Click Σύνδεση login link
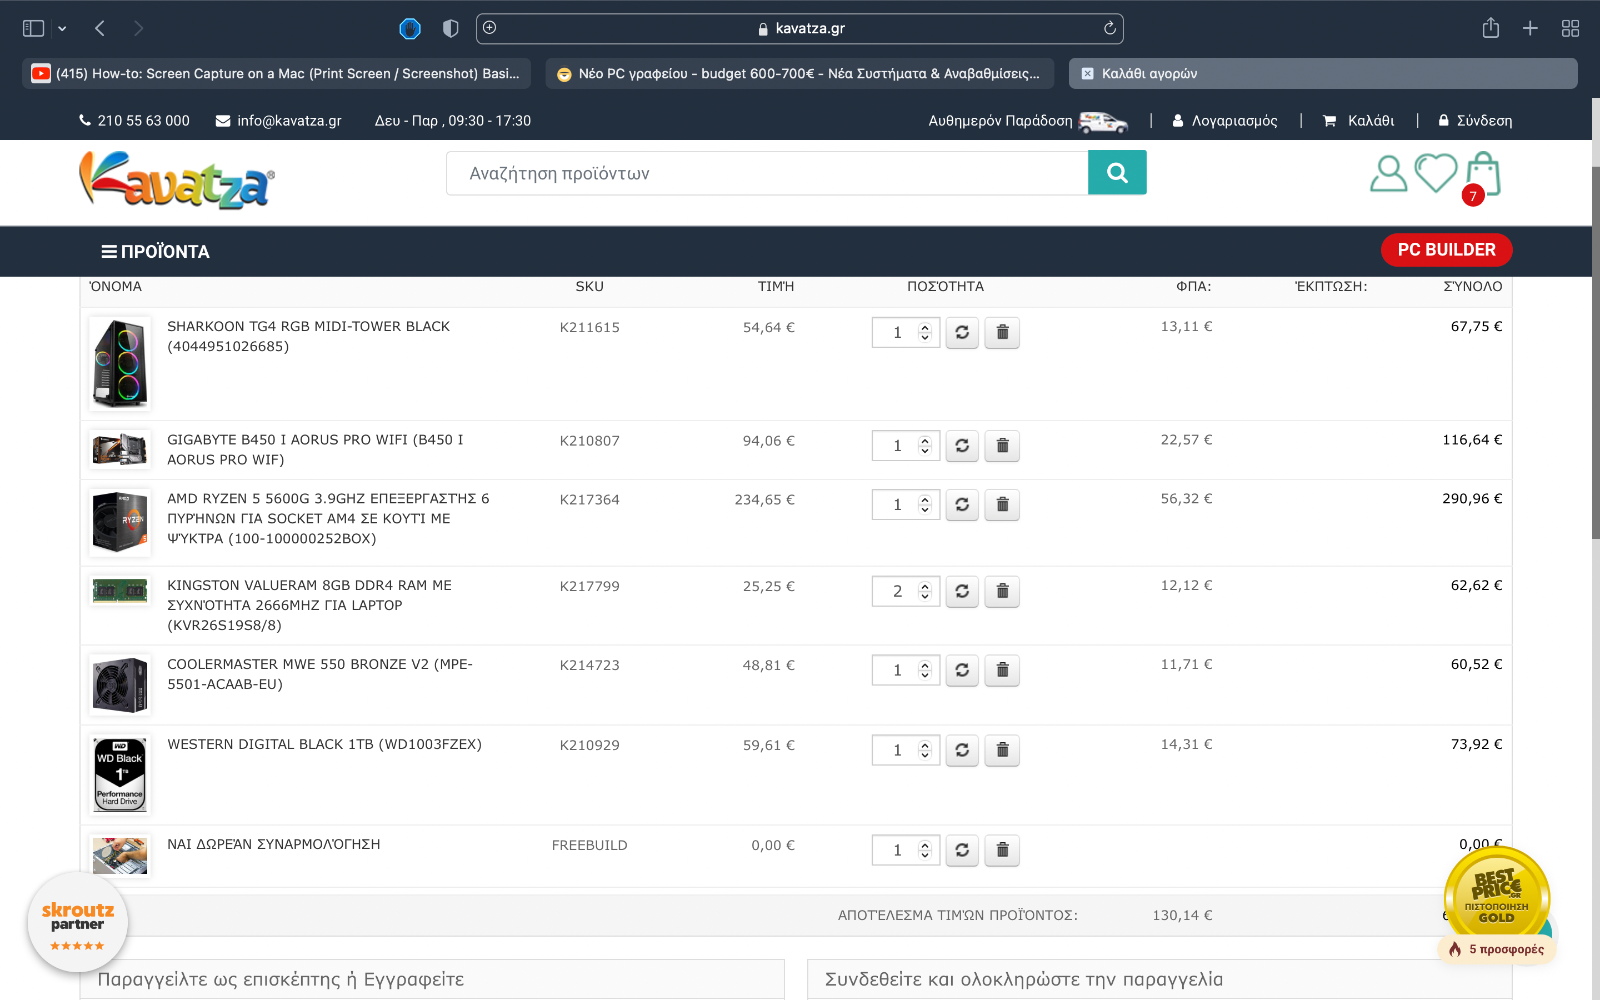 [1475, 121]
